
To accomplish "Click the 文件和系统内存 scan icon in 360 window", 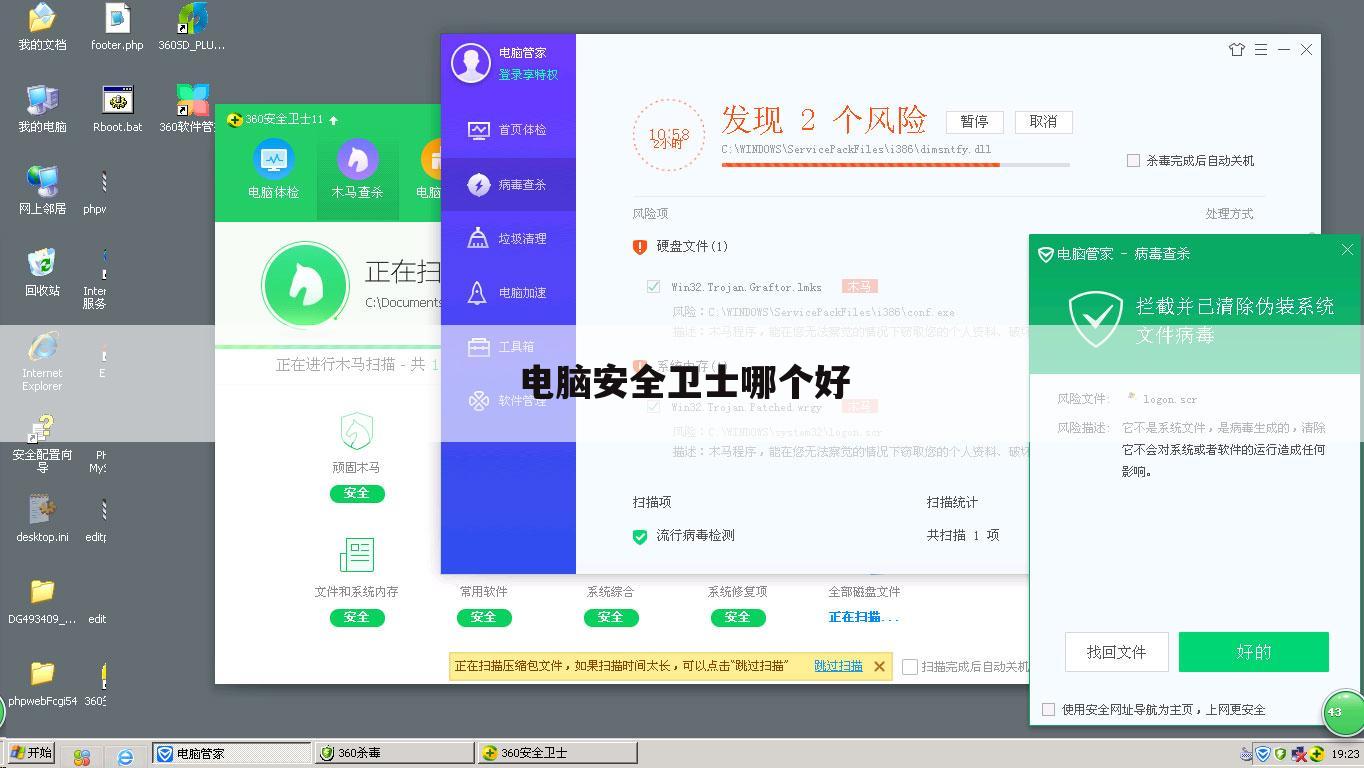I will tap(357, 555).
